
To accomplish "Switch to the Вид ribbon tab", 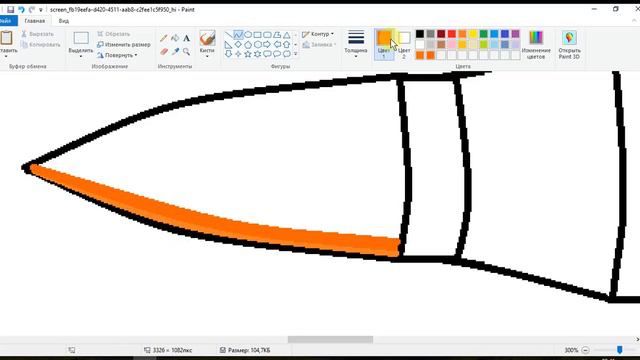I will [64, 21].
